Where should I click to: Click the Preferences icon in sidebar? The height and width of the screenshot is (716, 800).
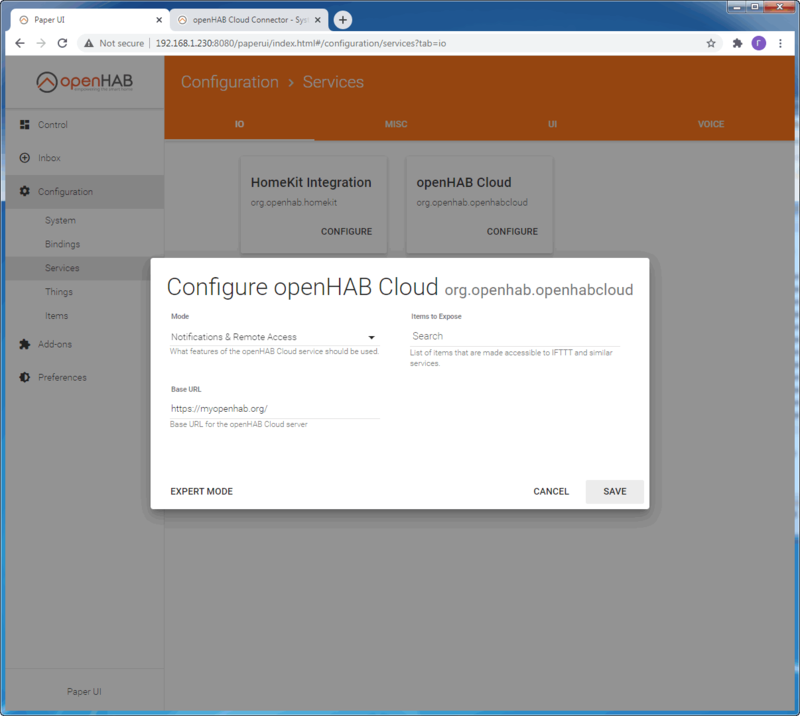[x=25, y=377]
